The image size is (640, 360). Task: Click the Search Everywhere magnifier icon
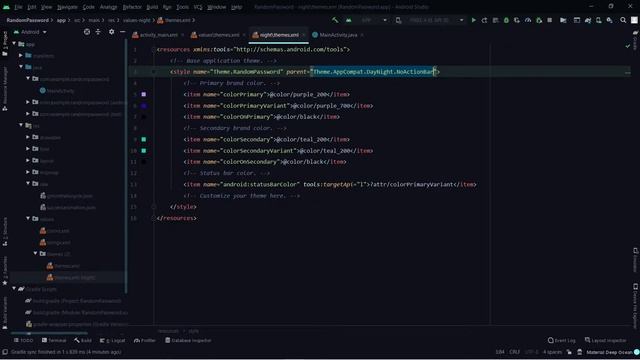[623, 20]
